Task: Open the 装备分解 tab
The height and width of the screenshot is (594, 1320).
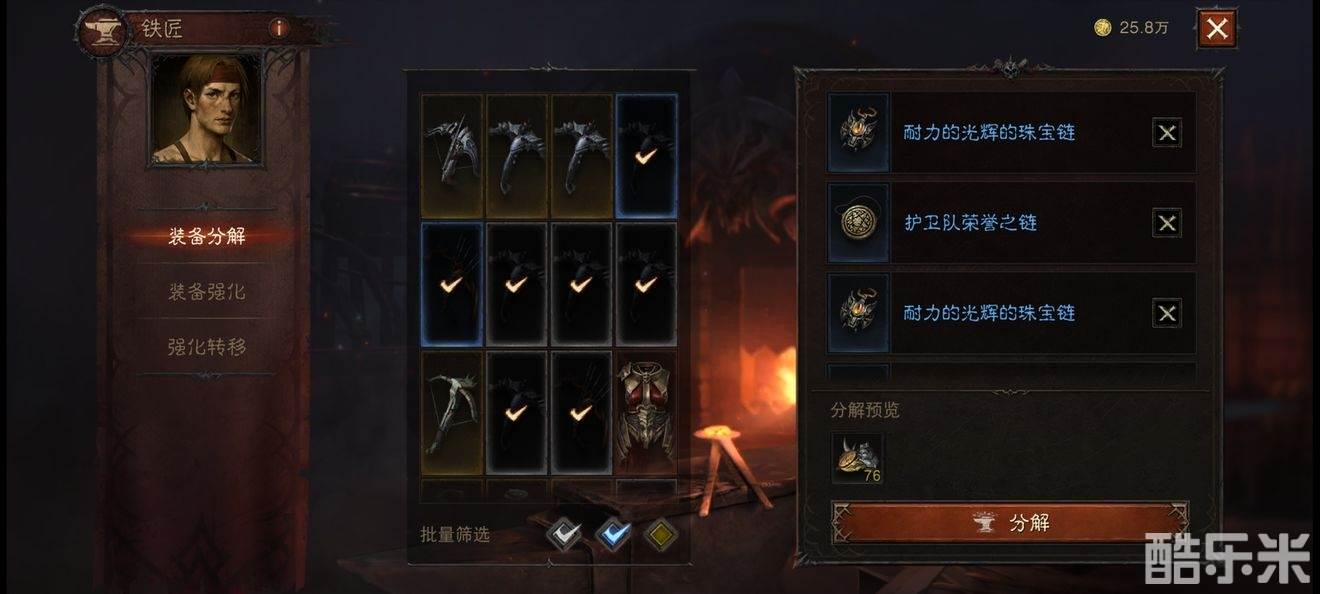Action: [206, 236]
